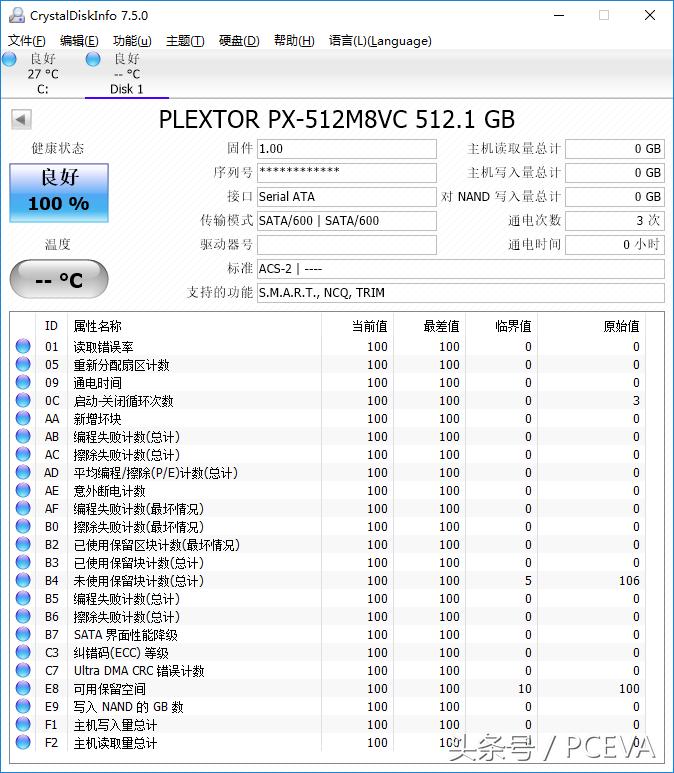Click status icon of attribute AE 意外断电计数
This screenshot has width=674, height=773.
23,490
